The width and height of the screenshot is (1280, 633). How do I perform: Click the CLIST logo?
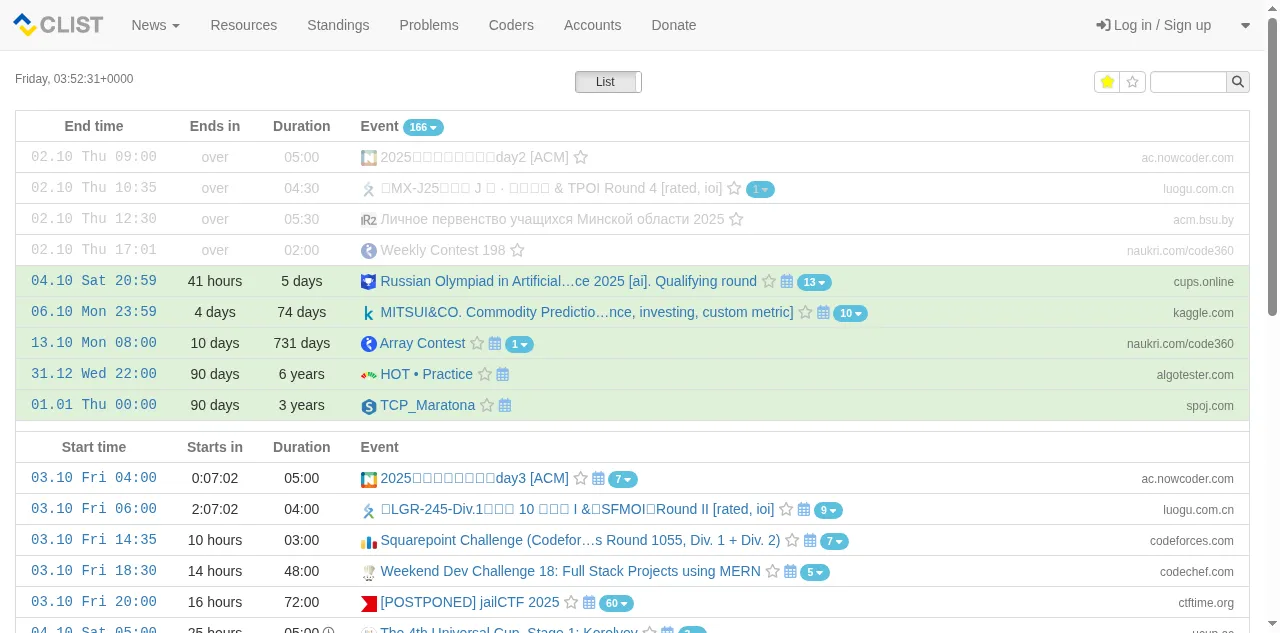click(58, 25)
